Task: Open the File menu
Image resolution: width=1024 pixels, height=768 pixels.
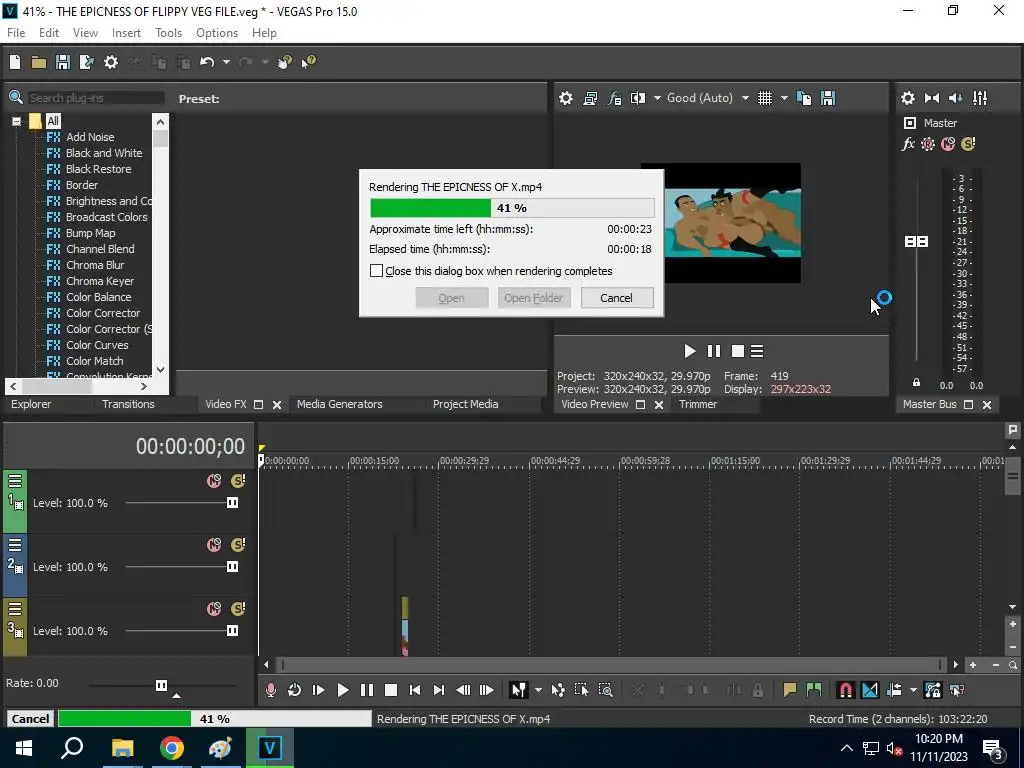Action: pyautogui.click(x=16, y=33)
